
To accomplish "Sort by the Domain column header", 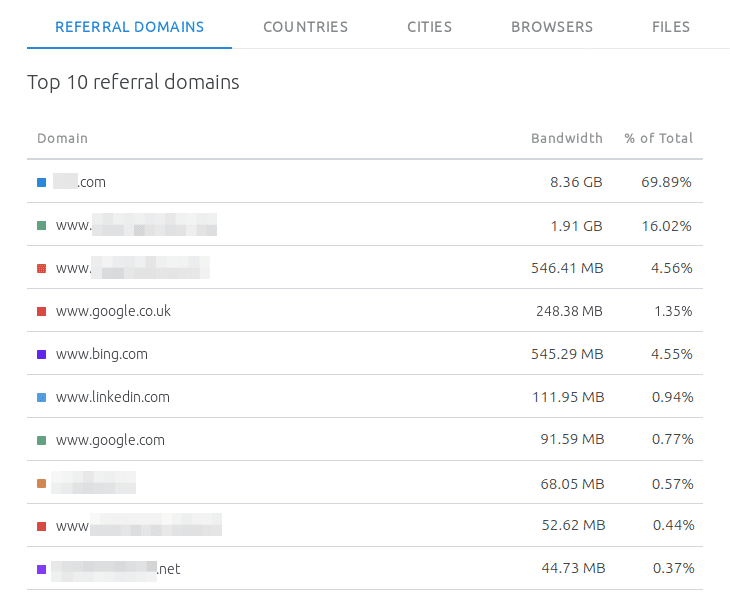I will [x=62, y=138].
